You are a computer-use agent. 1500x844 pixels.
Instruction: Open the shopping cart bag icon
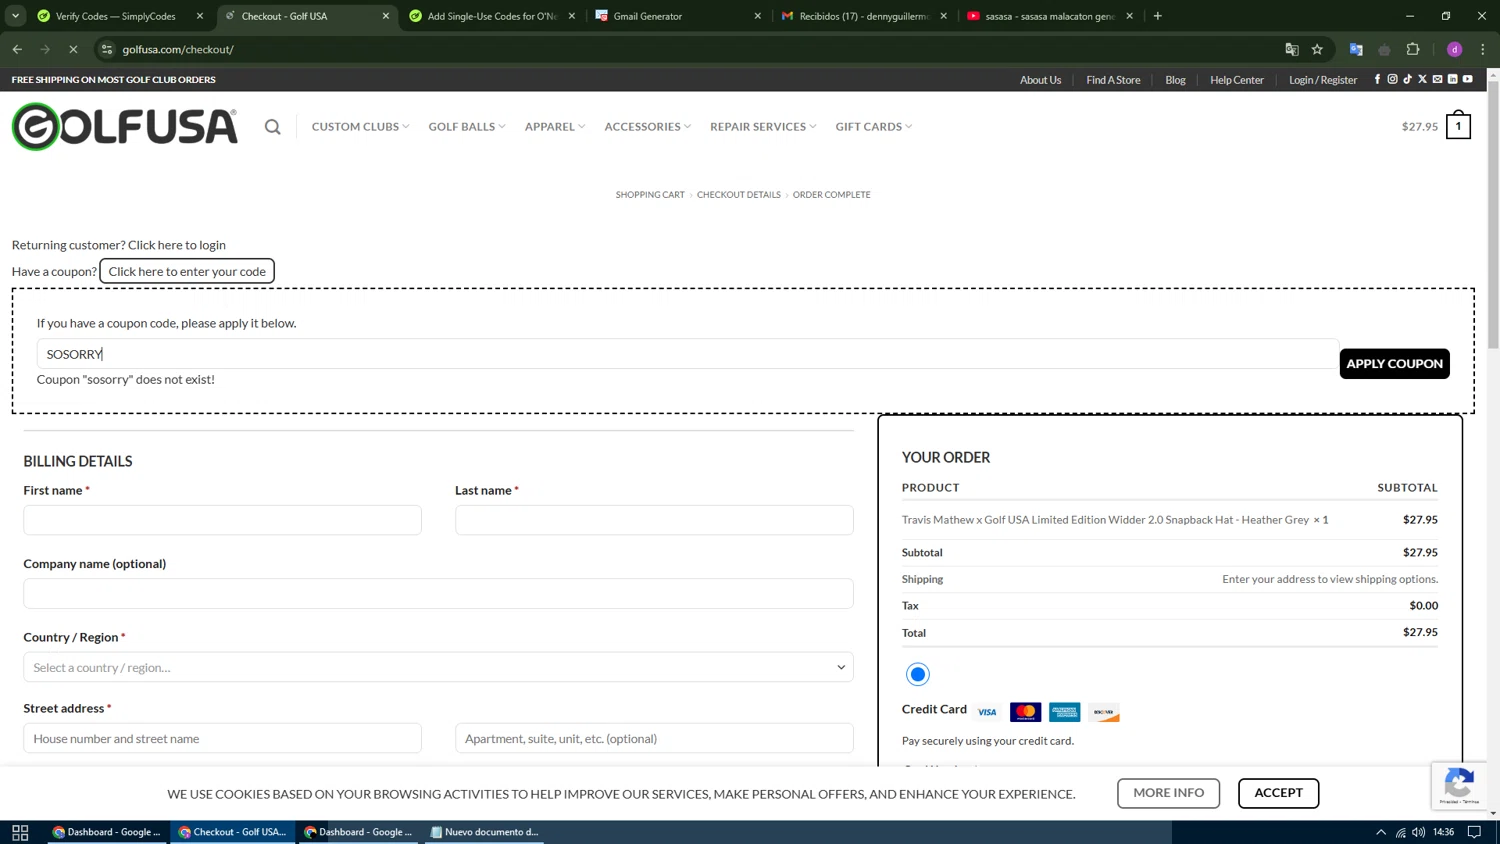(x=1458, y=126)
